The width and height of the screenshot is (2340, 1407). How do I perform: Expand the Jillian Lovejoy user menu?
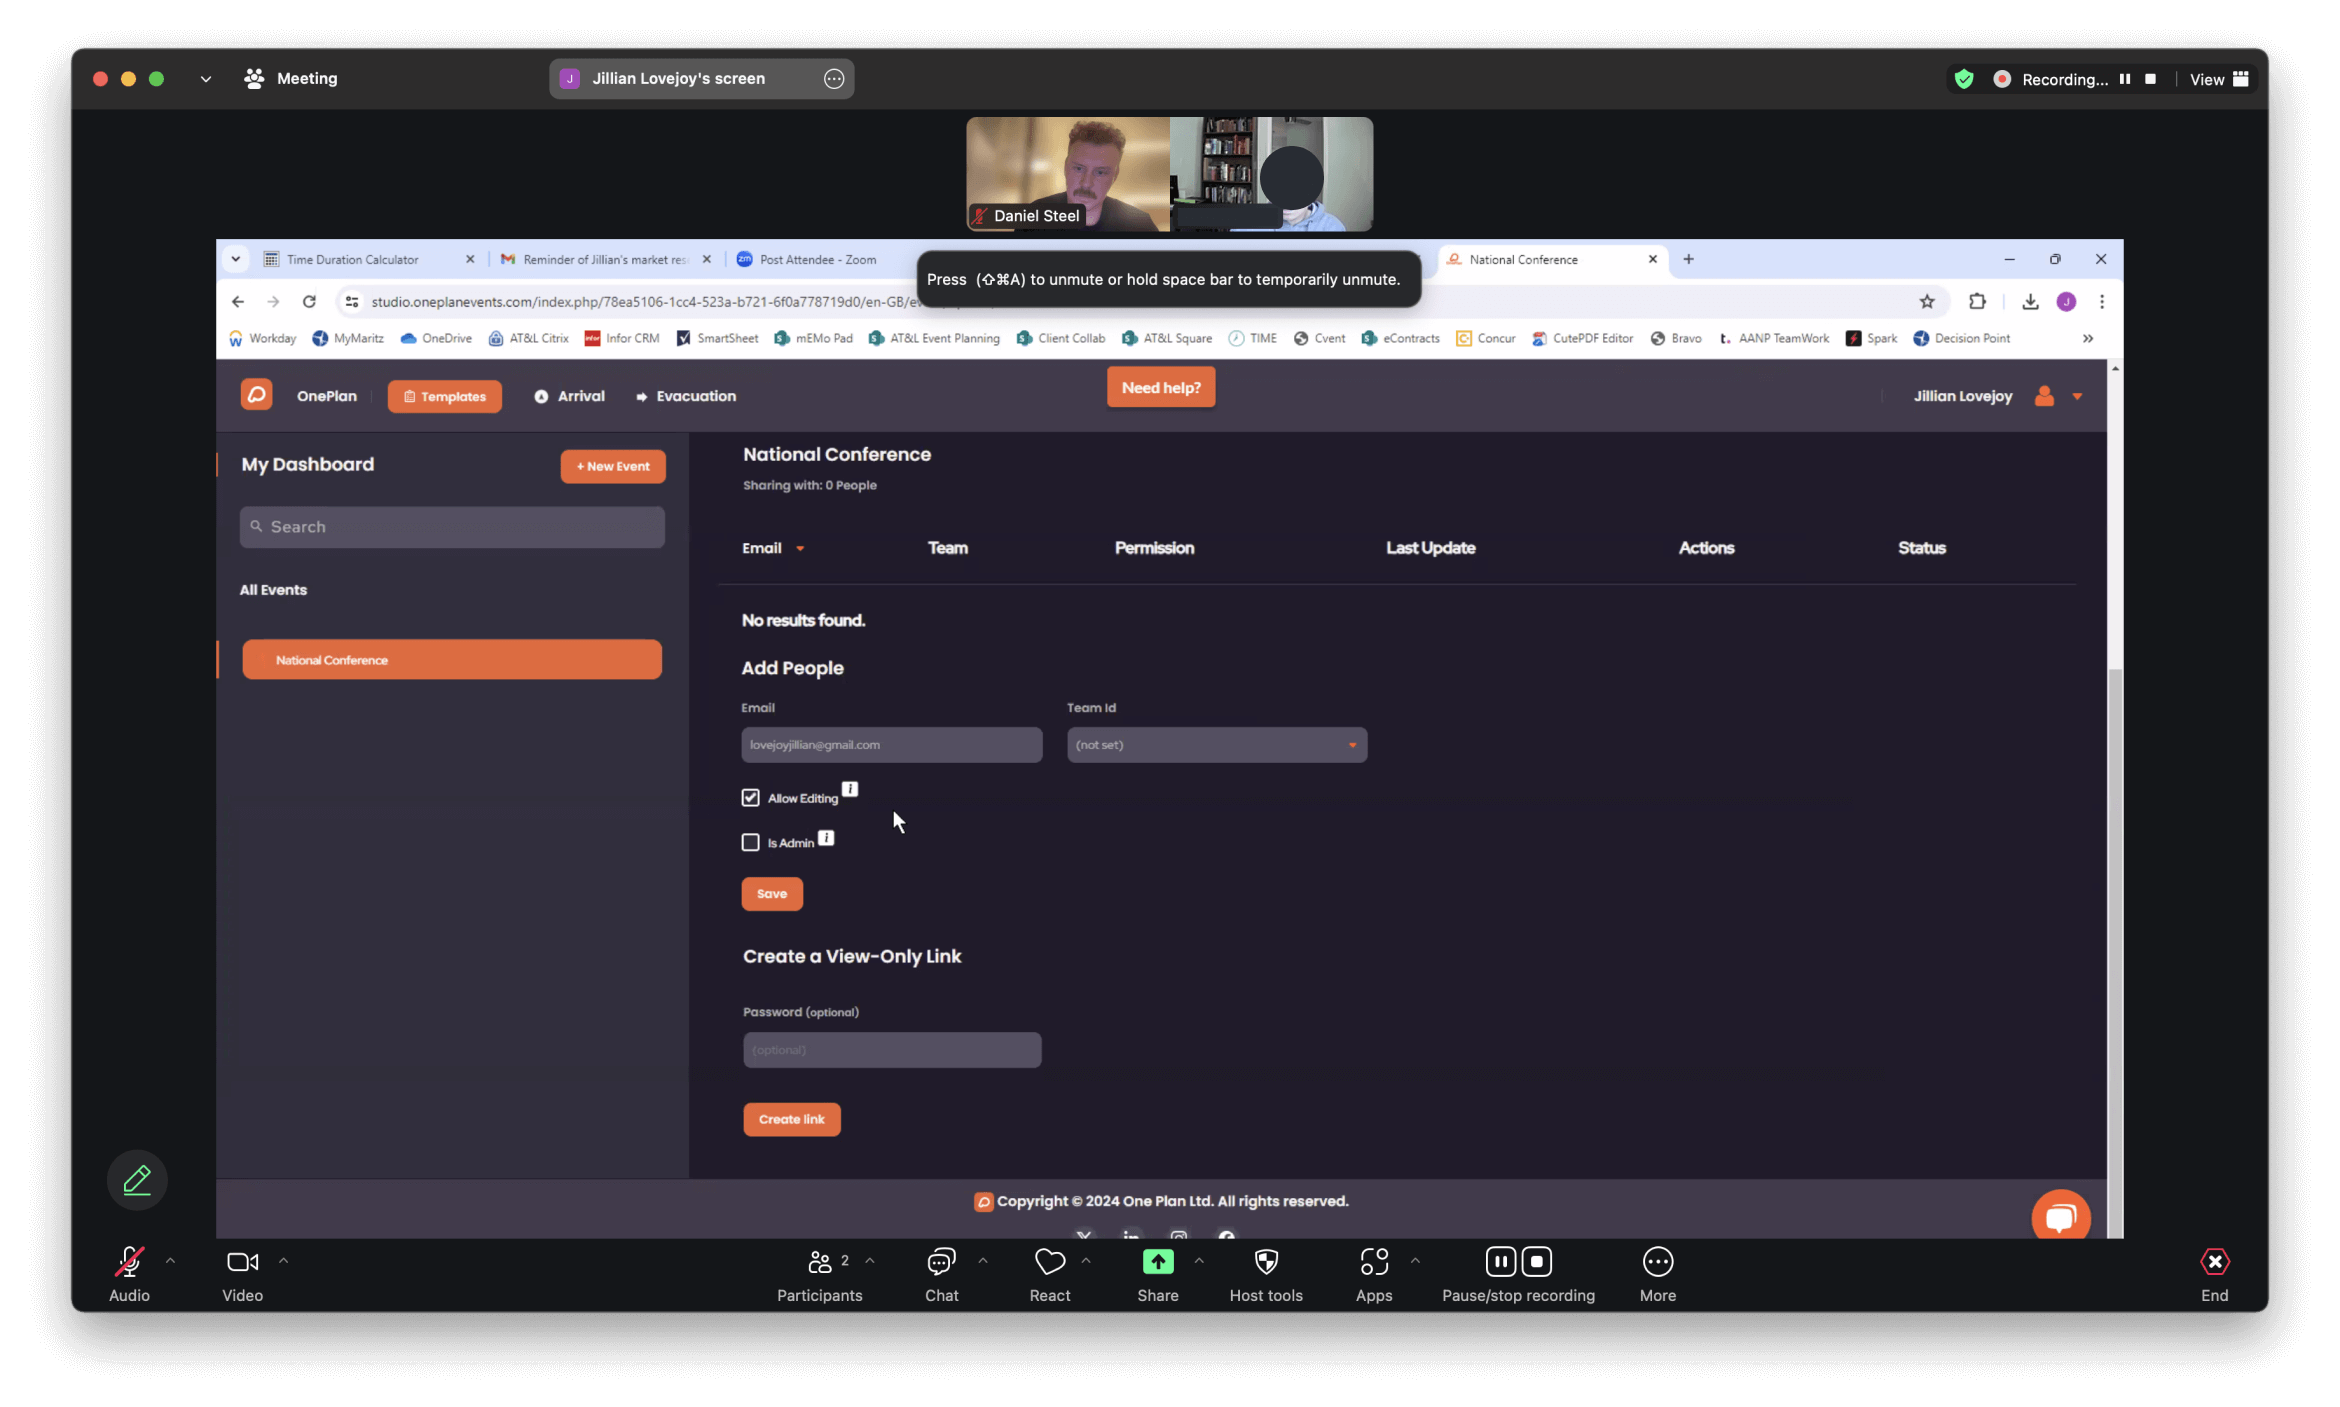point(2077,397)
